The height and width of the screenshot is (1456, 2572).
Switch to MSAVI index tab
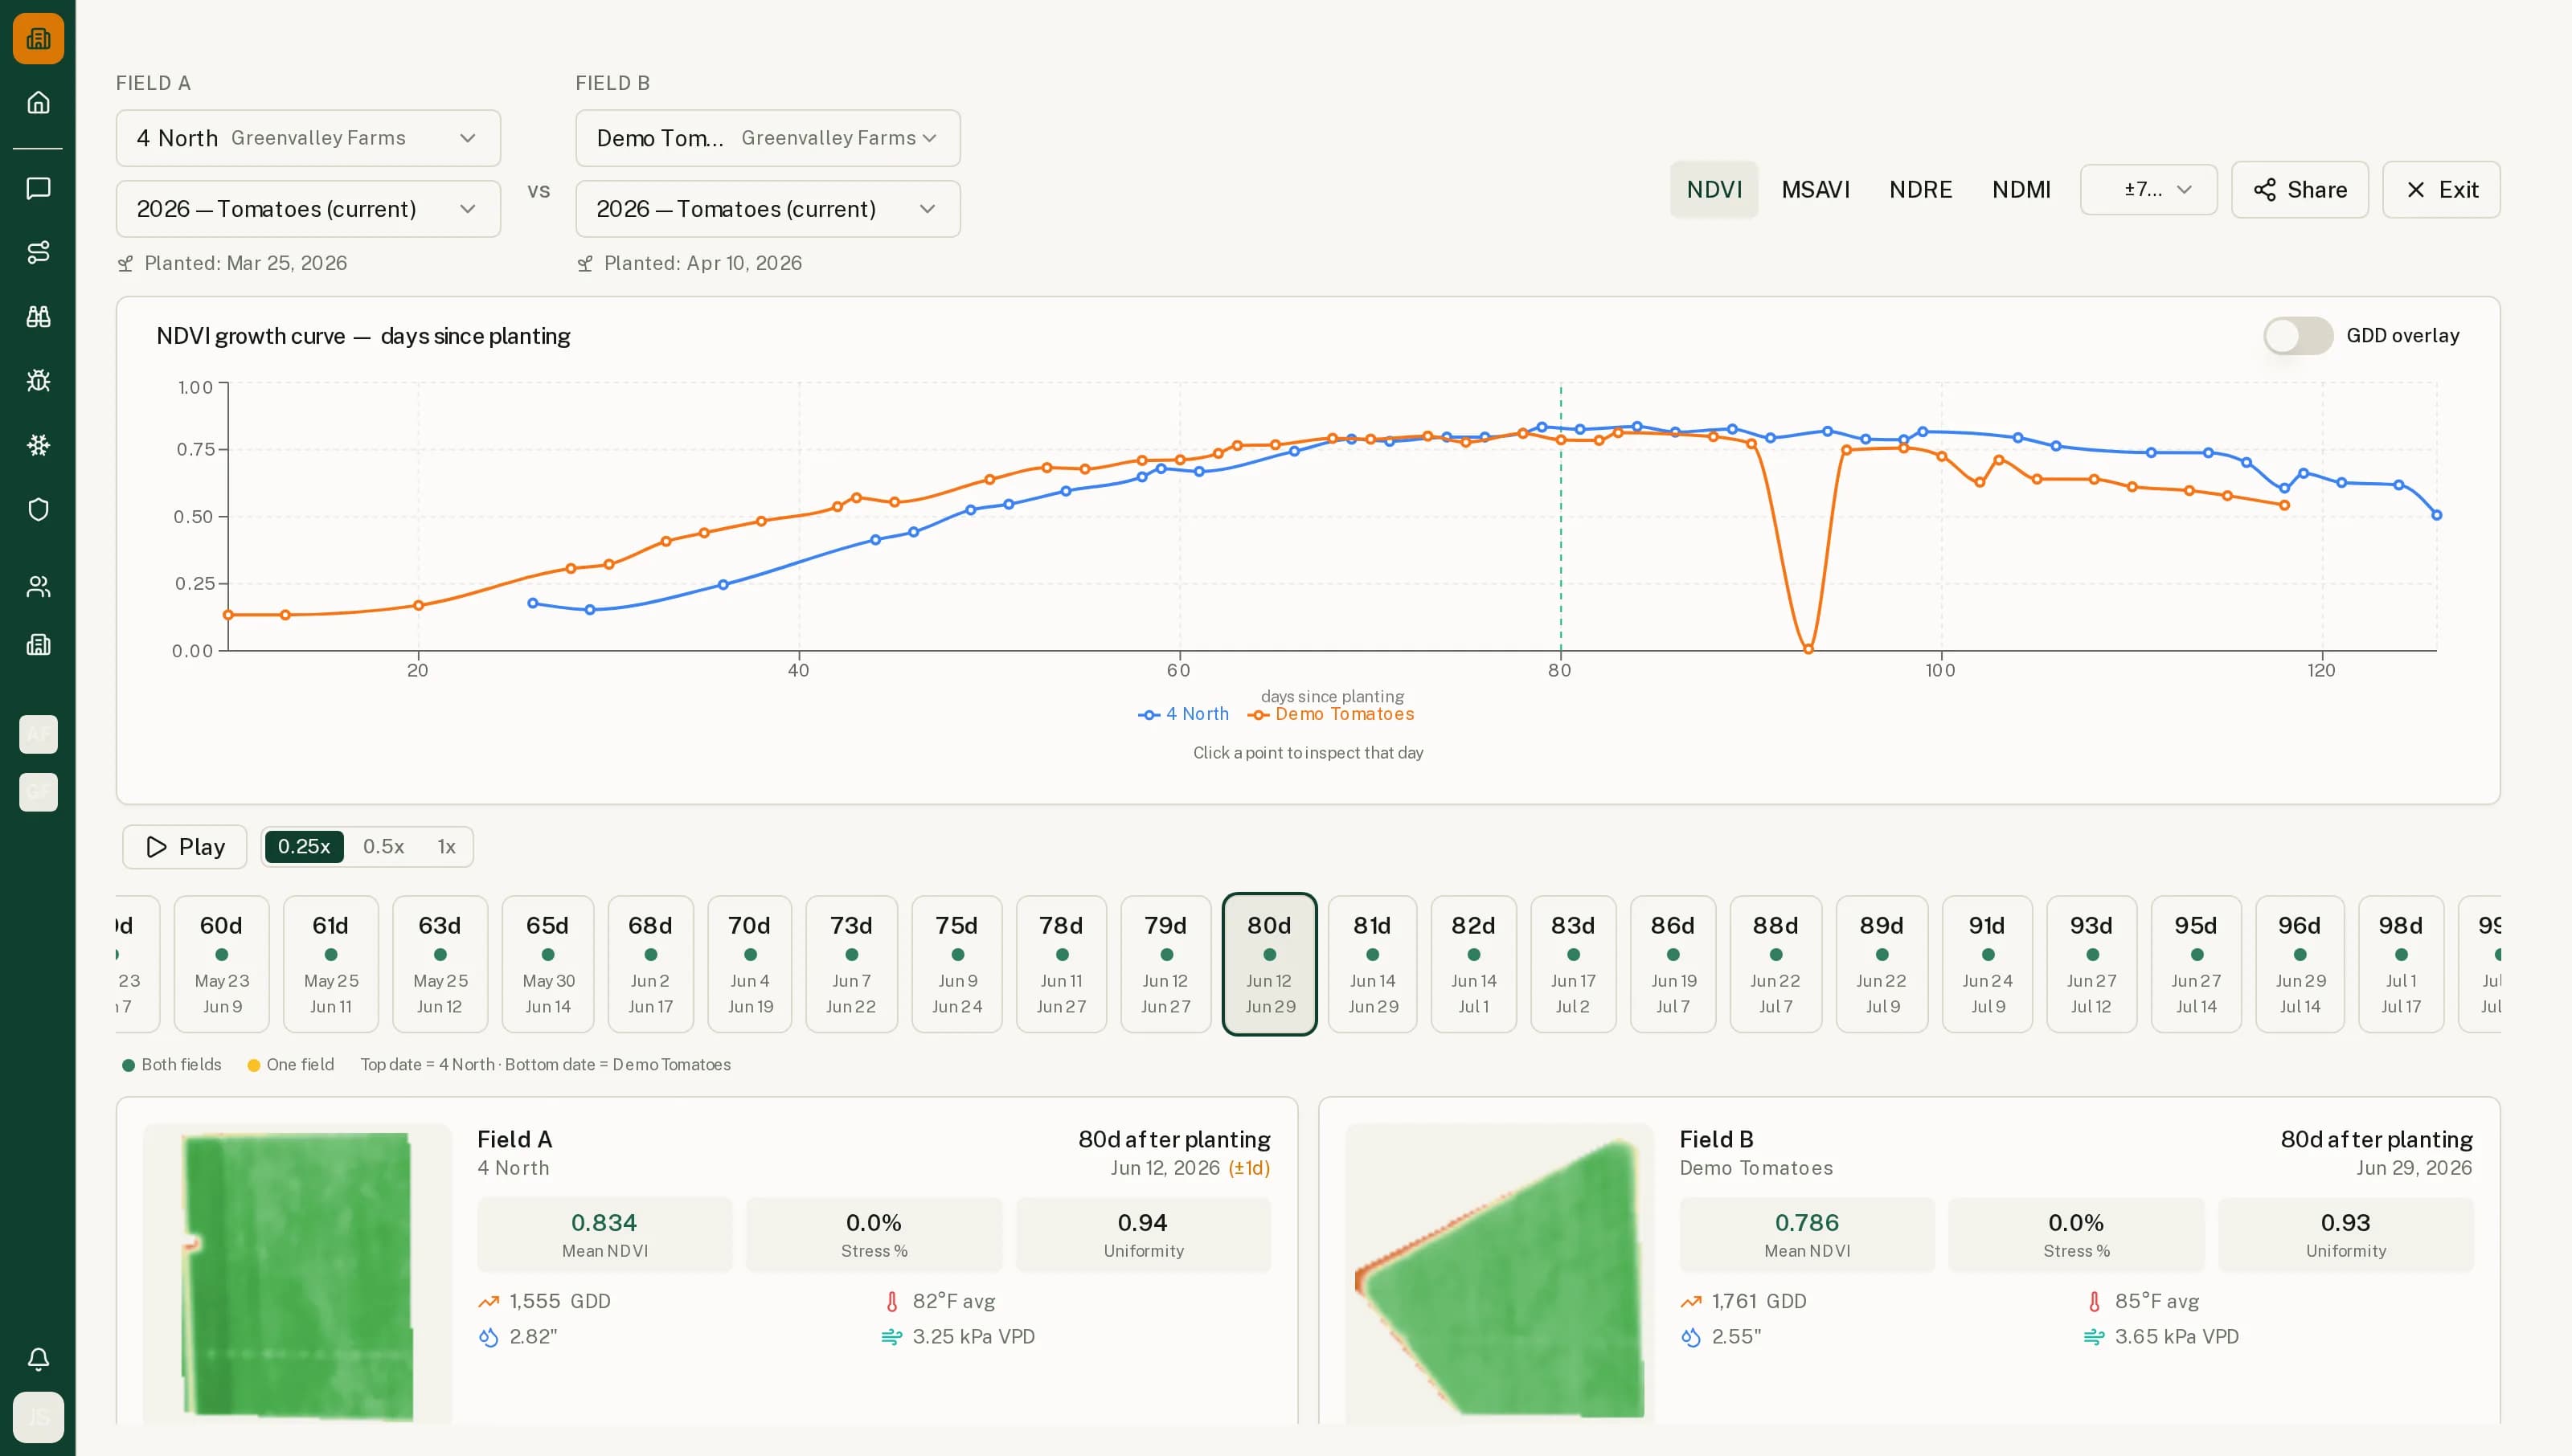point(1815,189)
